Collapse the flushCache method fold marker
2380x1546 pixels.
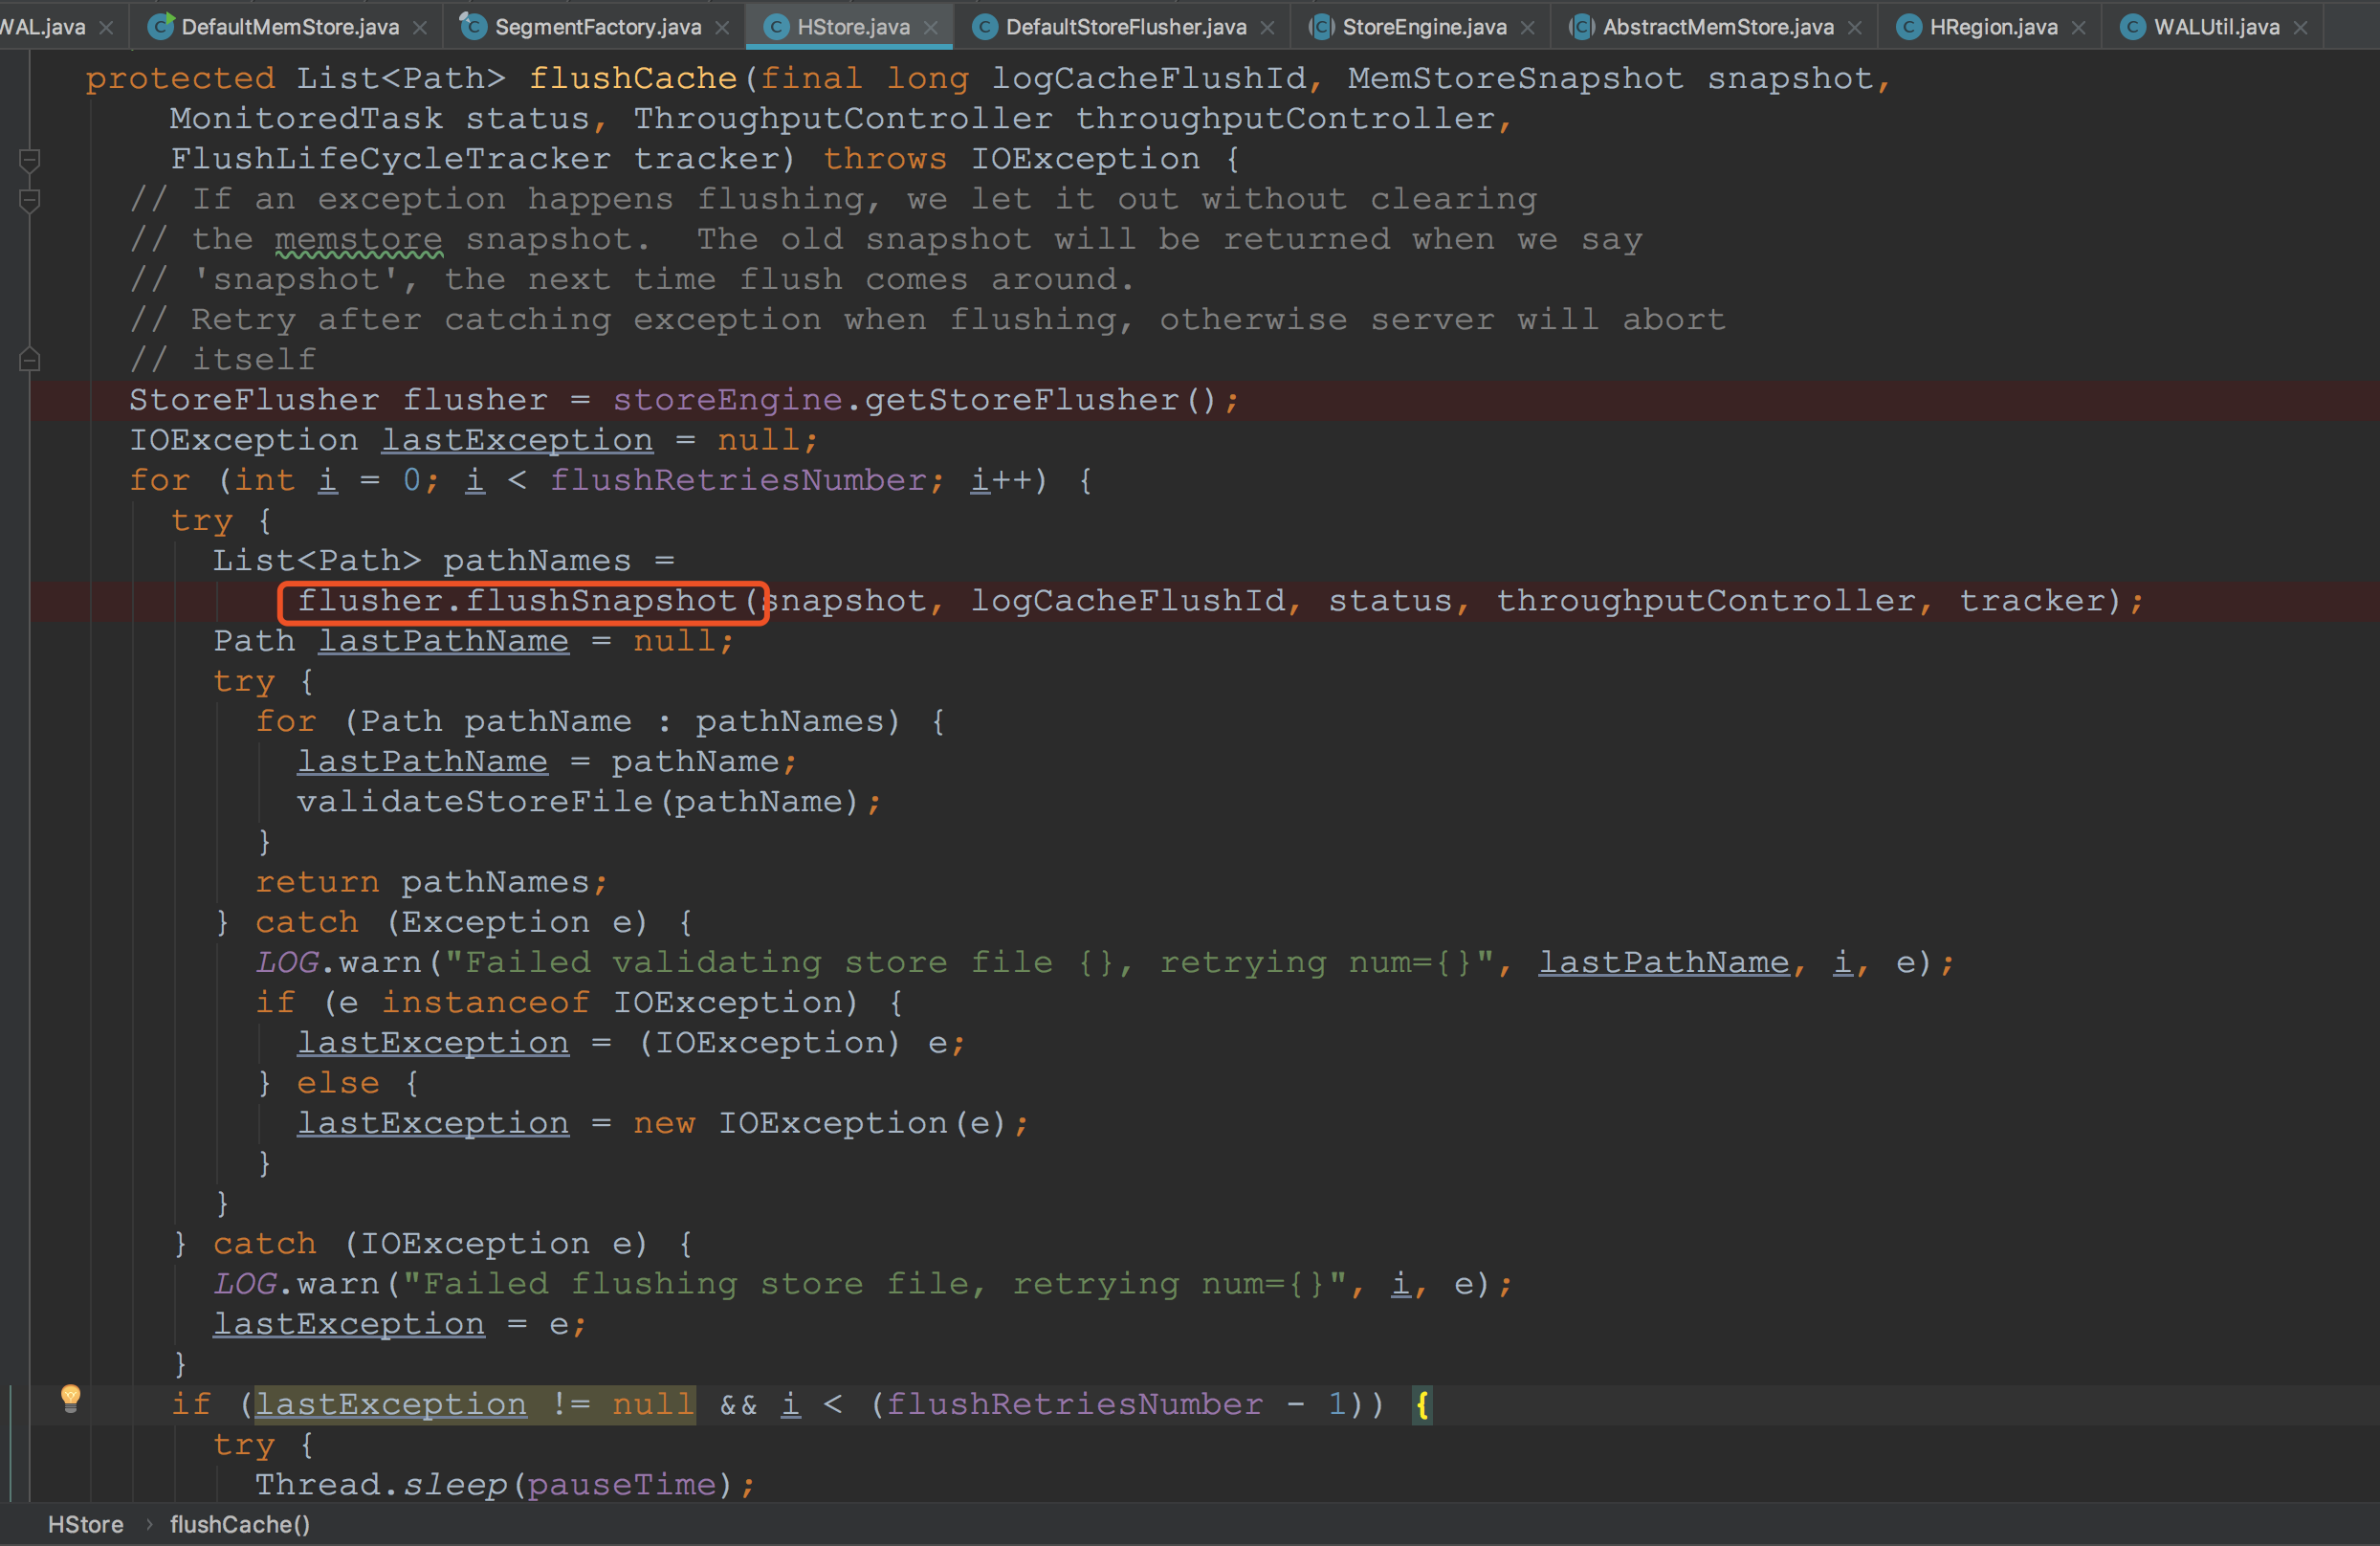(x=30, y=159)
